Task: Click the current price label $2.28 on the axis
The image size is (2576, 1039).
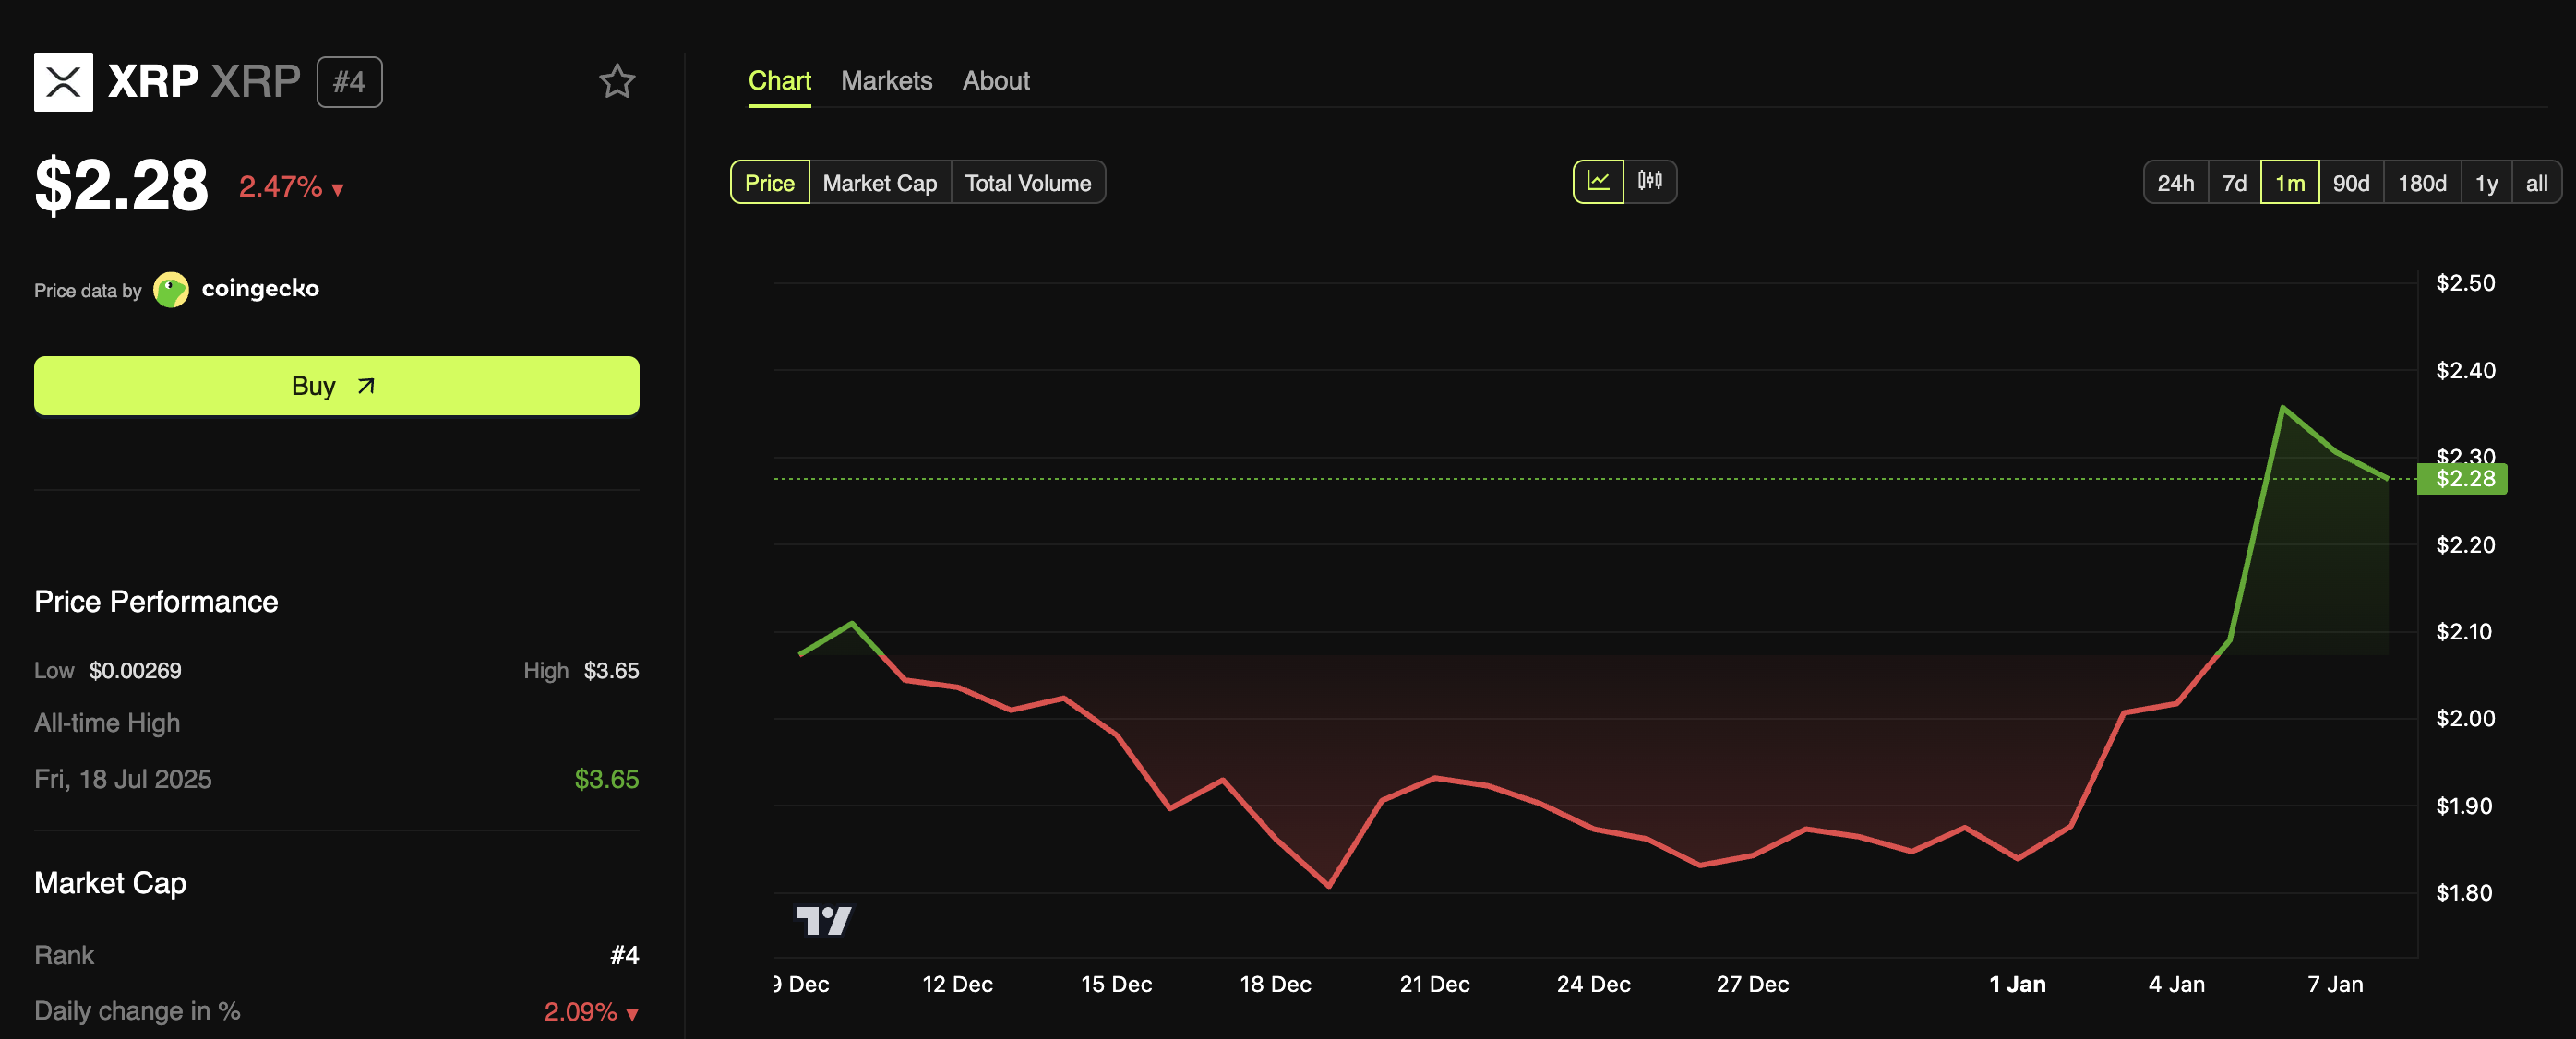Action: point(2463,479)
